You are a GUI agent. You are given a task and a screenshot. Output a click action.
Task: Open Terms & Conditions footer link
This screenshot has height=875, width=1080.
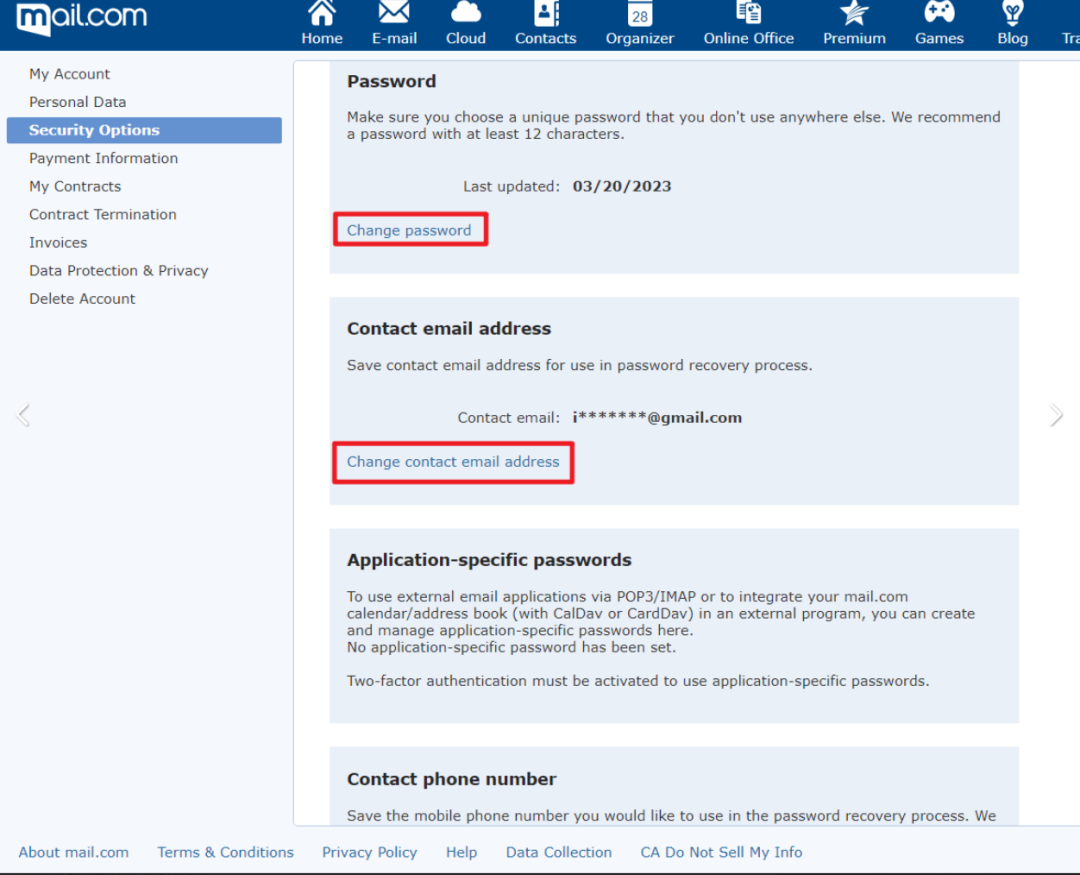point(225,852)
